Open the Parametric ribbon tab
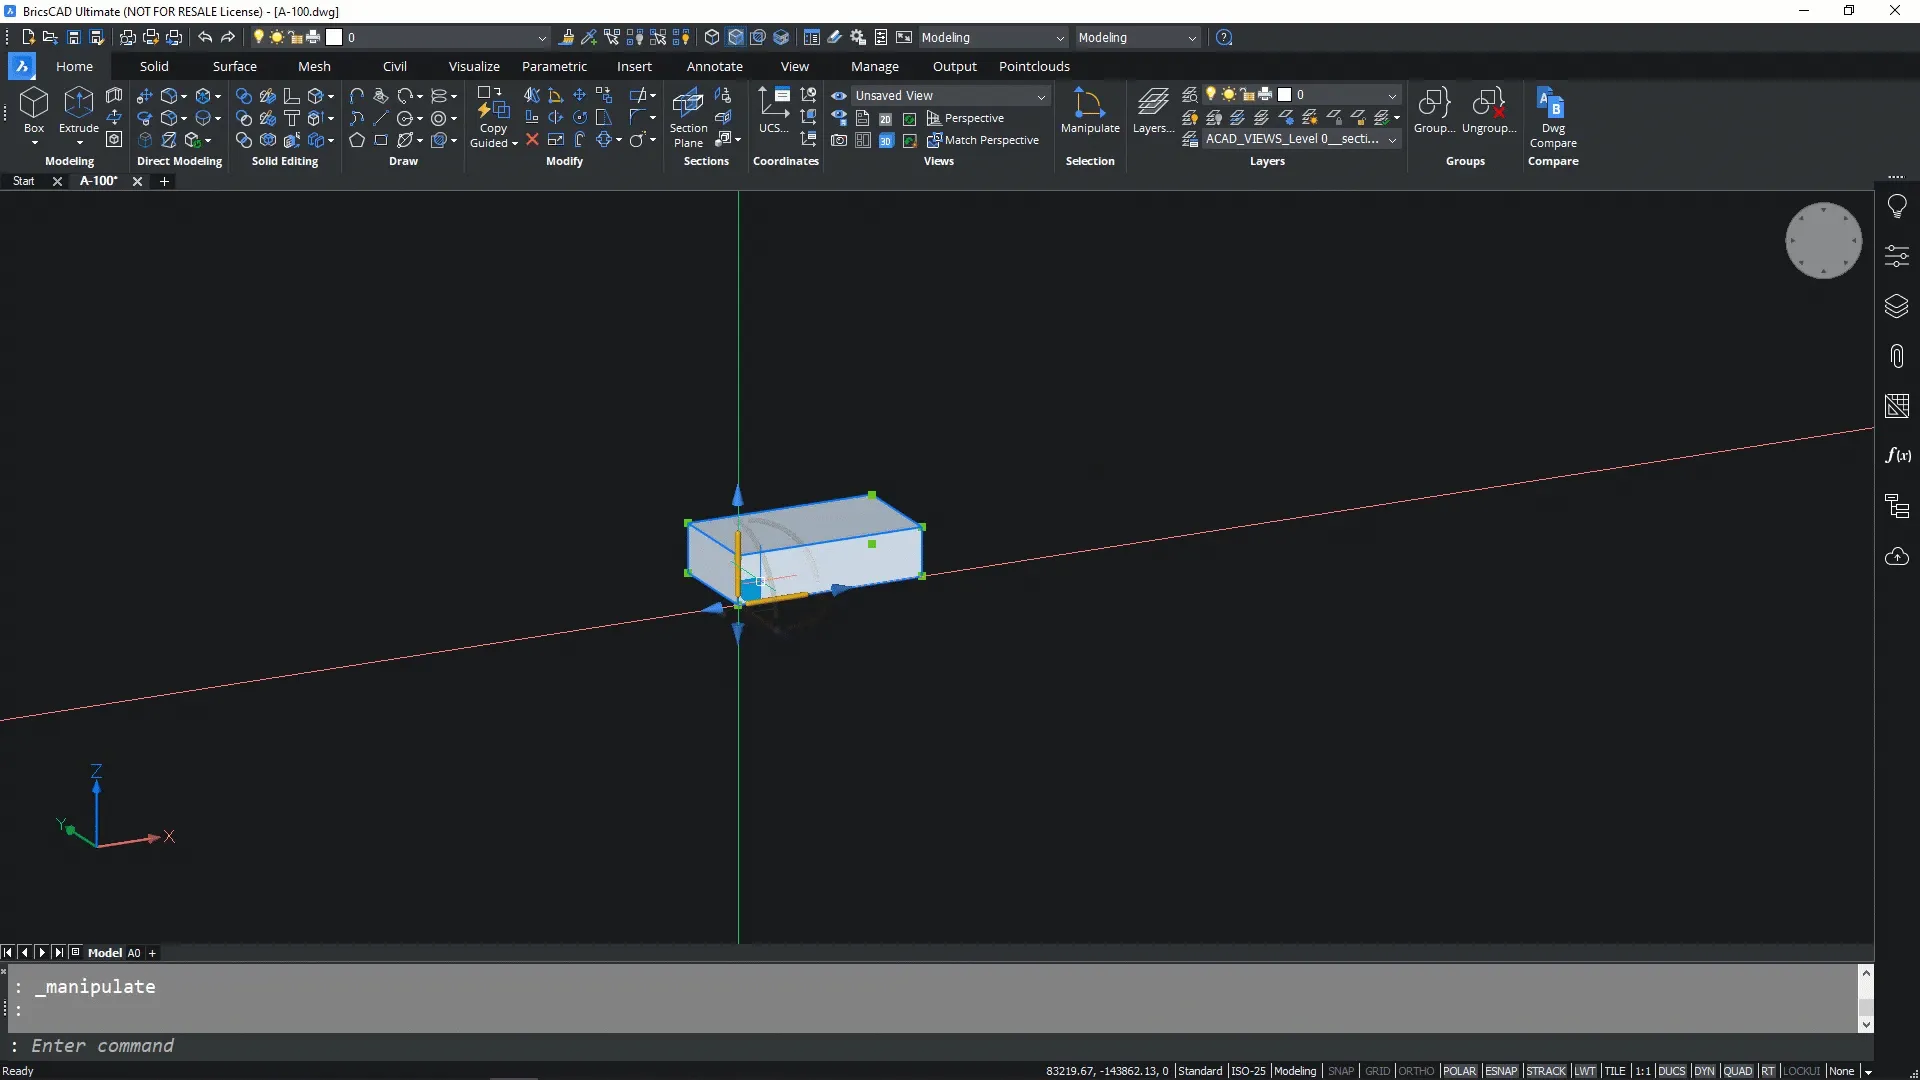The height and width of the screenshot is (1080, 1920). tap(554, 66)
